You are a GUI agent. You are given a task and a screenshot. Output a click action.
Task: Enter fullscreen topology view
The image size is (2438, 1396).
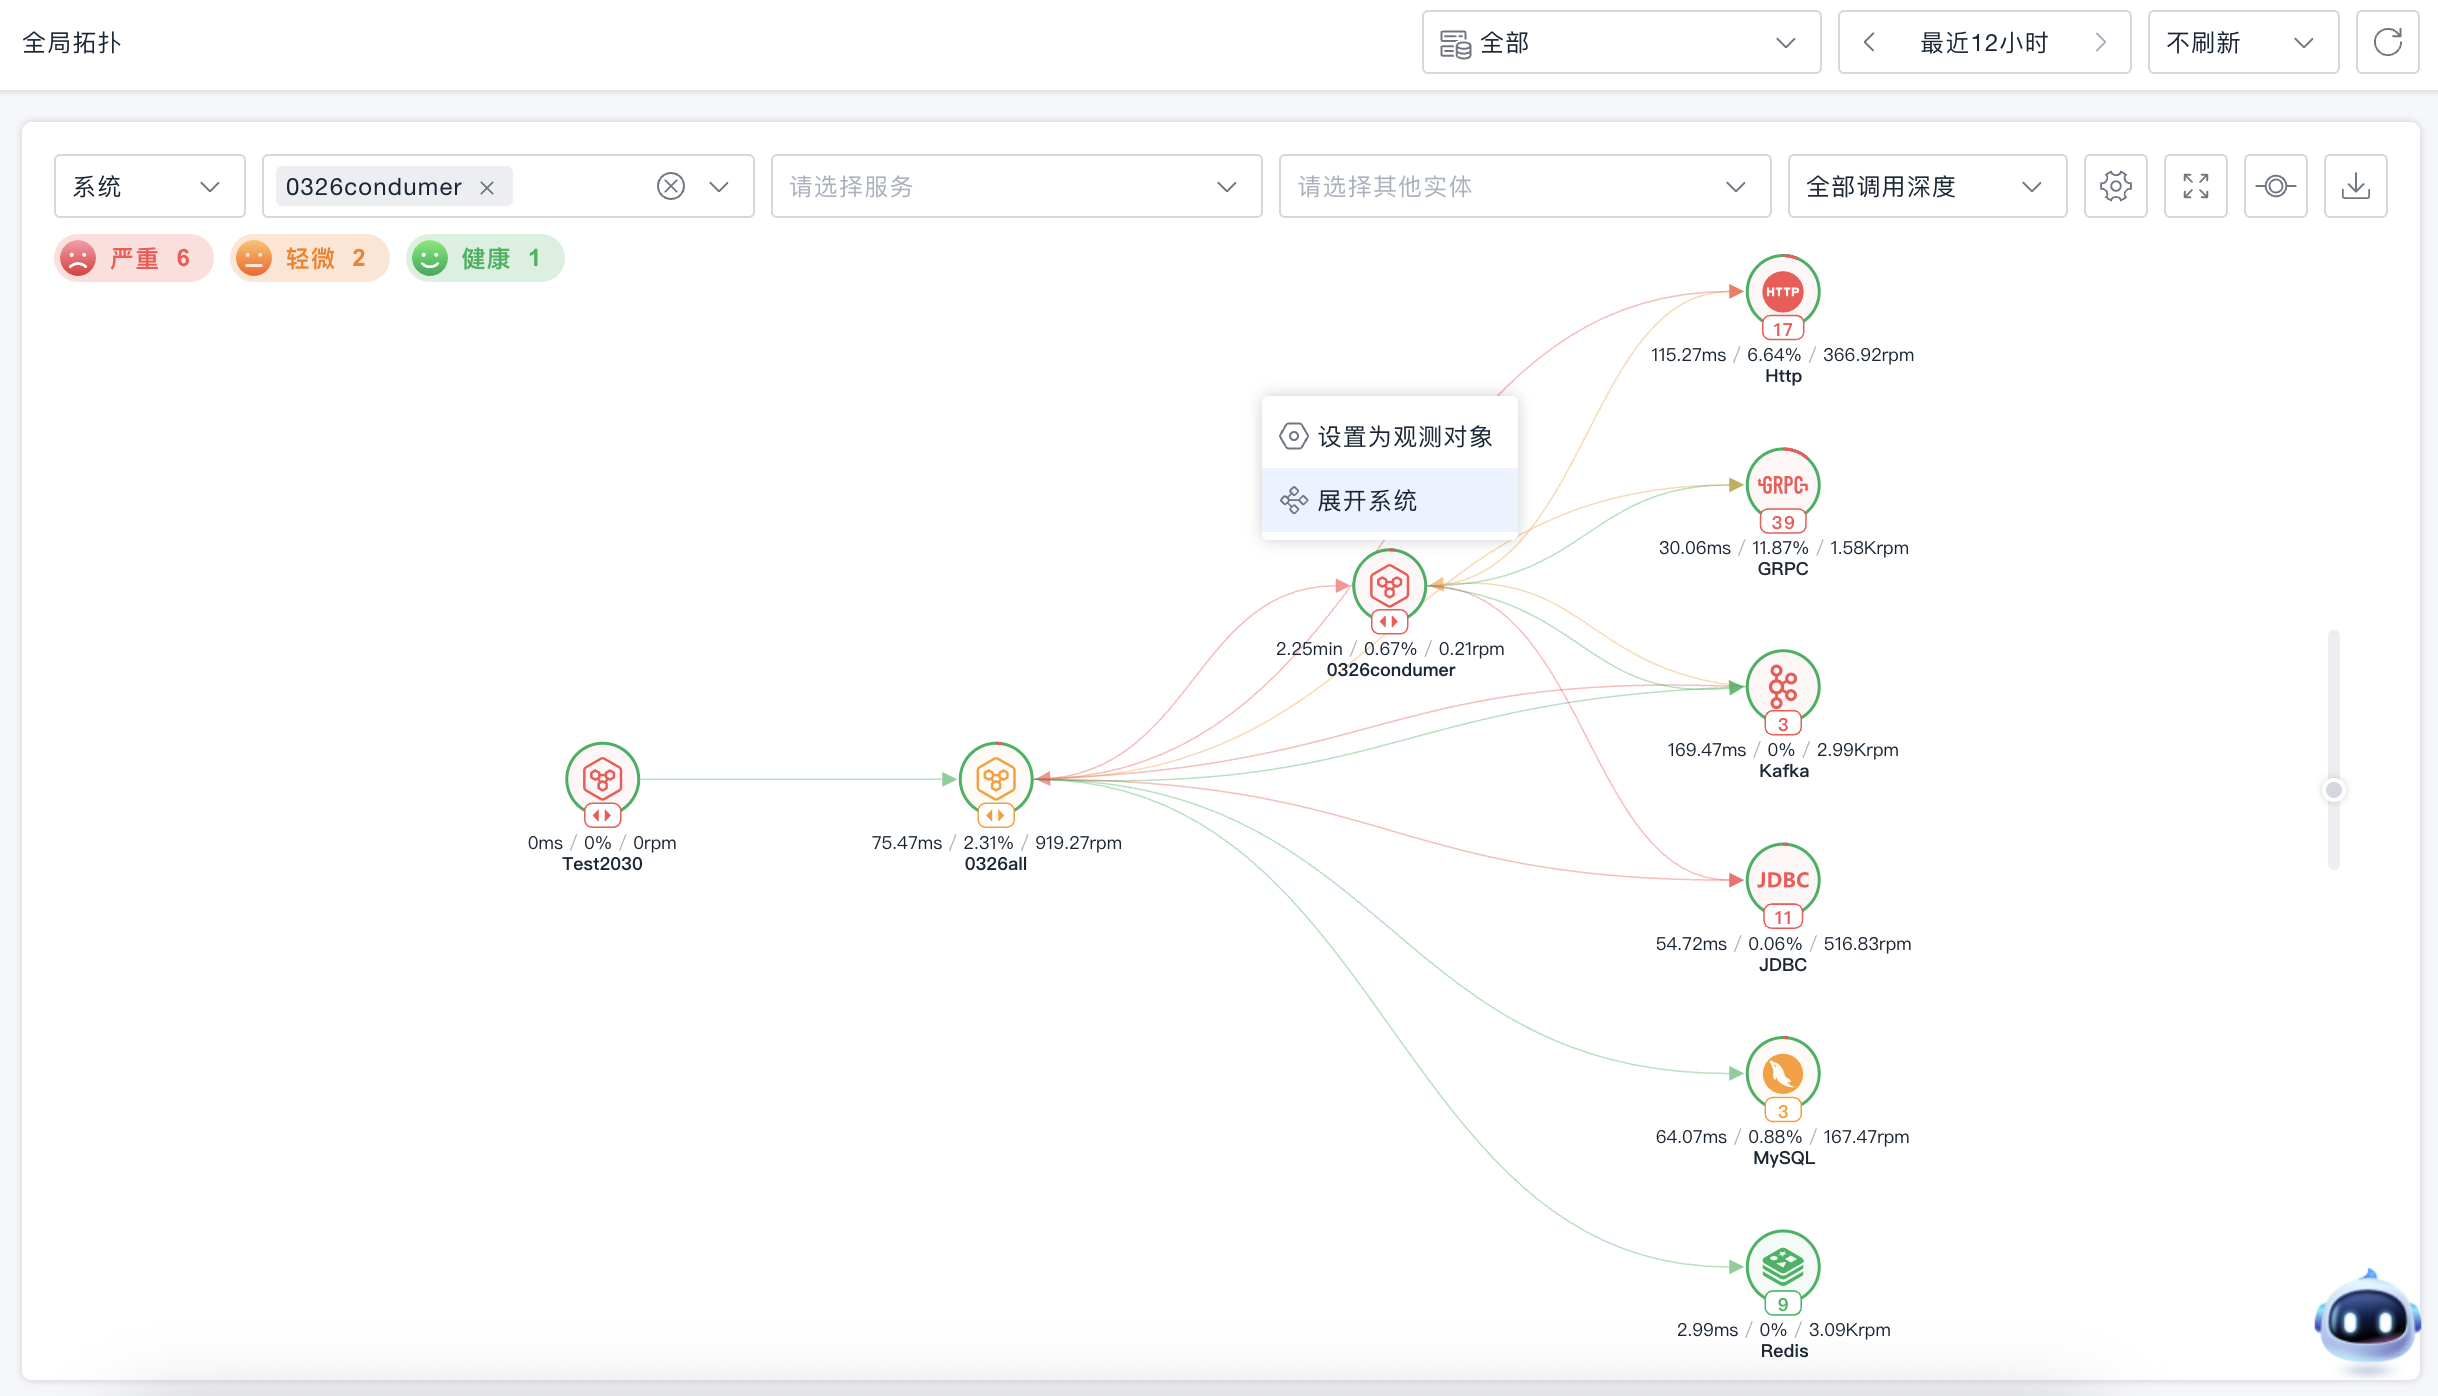(2195, 186)
